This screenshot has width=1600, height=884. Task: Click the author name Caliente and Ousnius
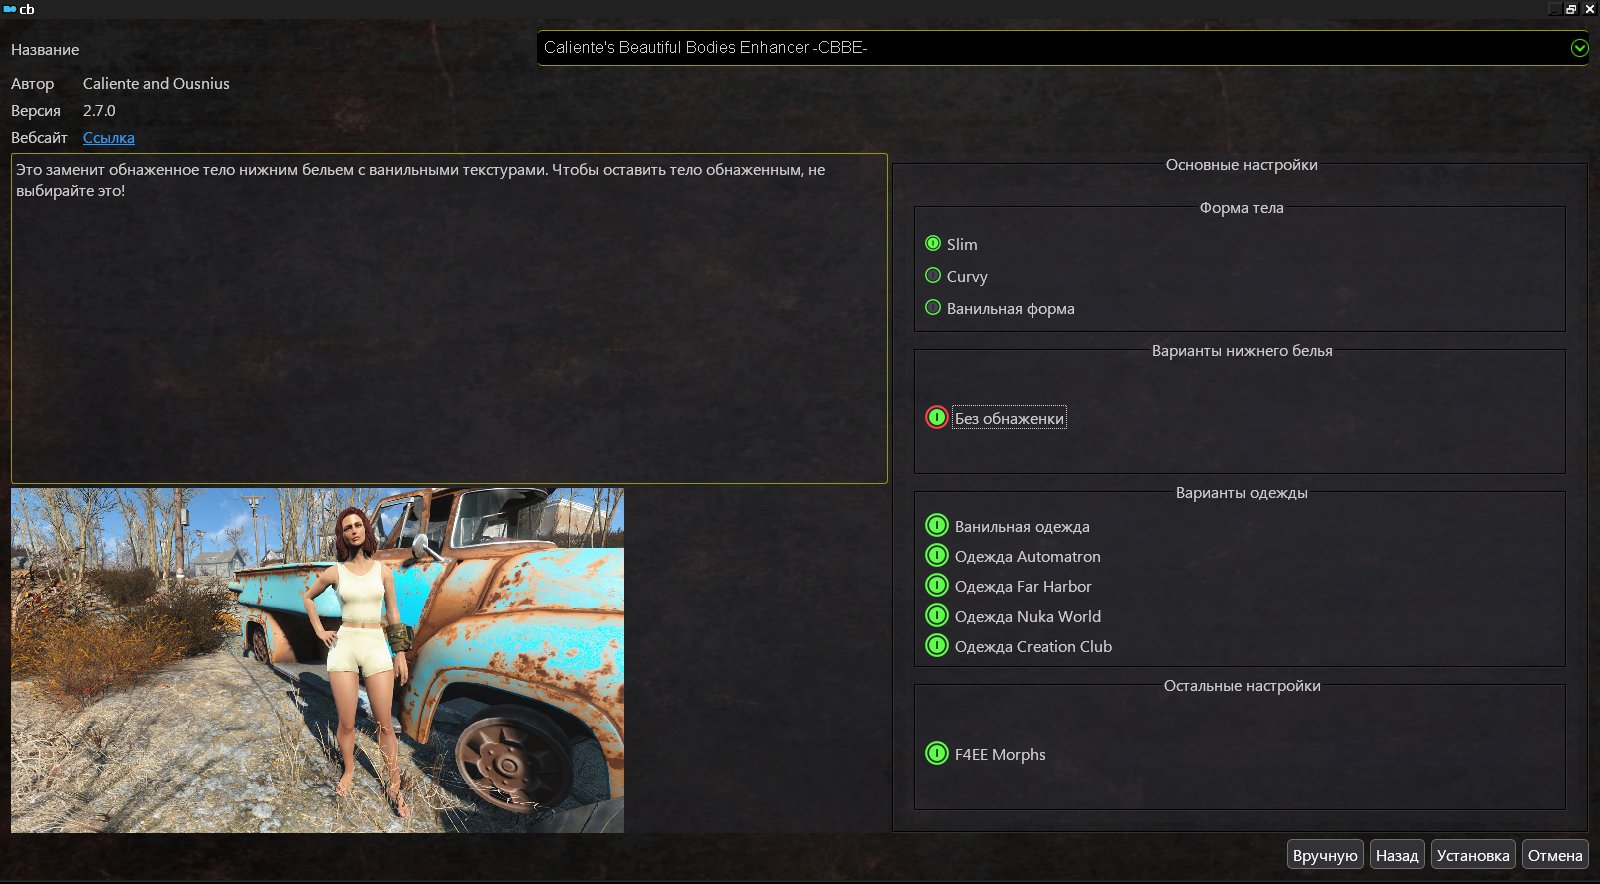156,84
